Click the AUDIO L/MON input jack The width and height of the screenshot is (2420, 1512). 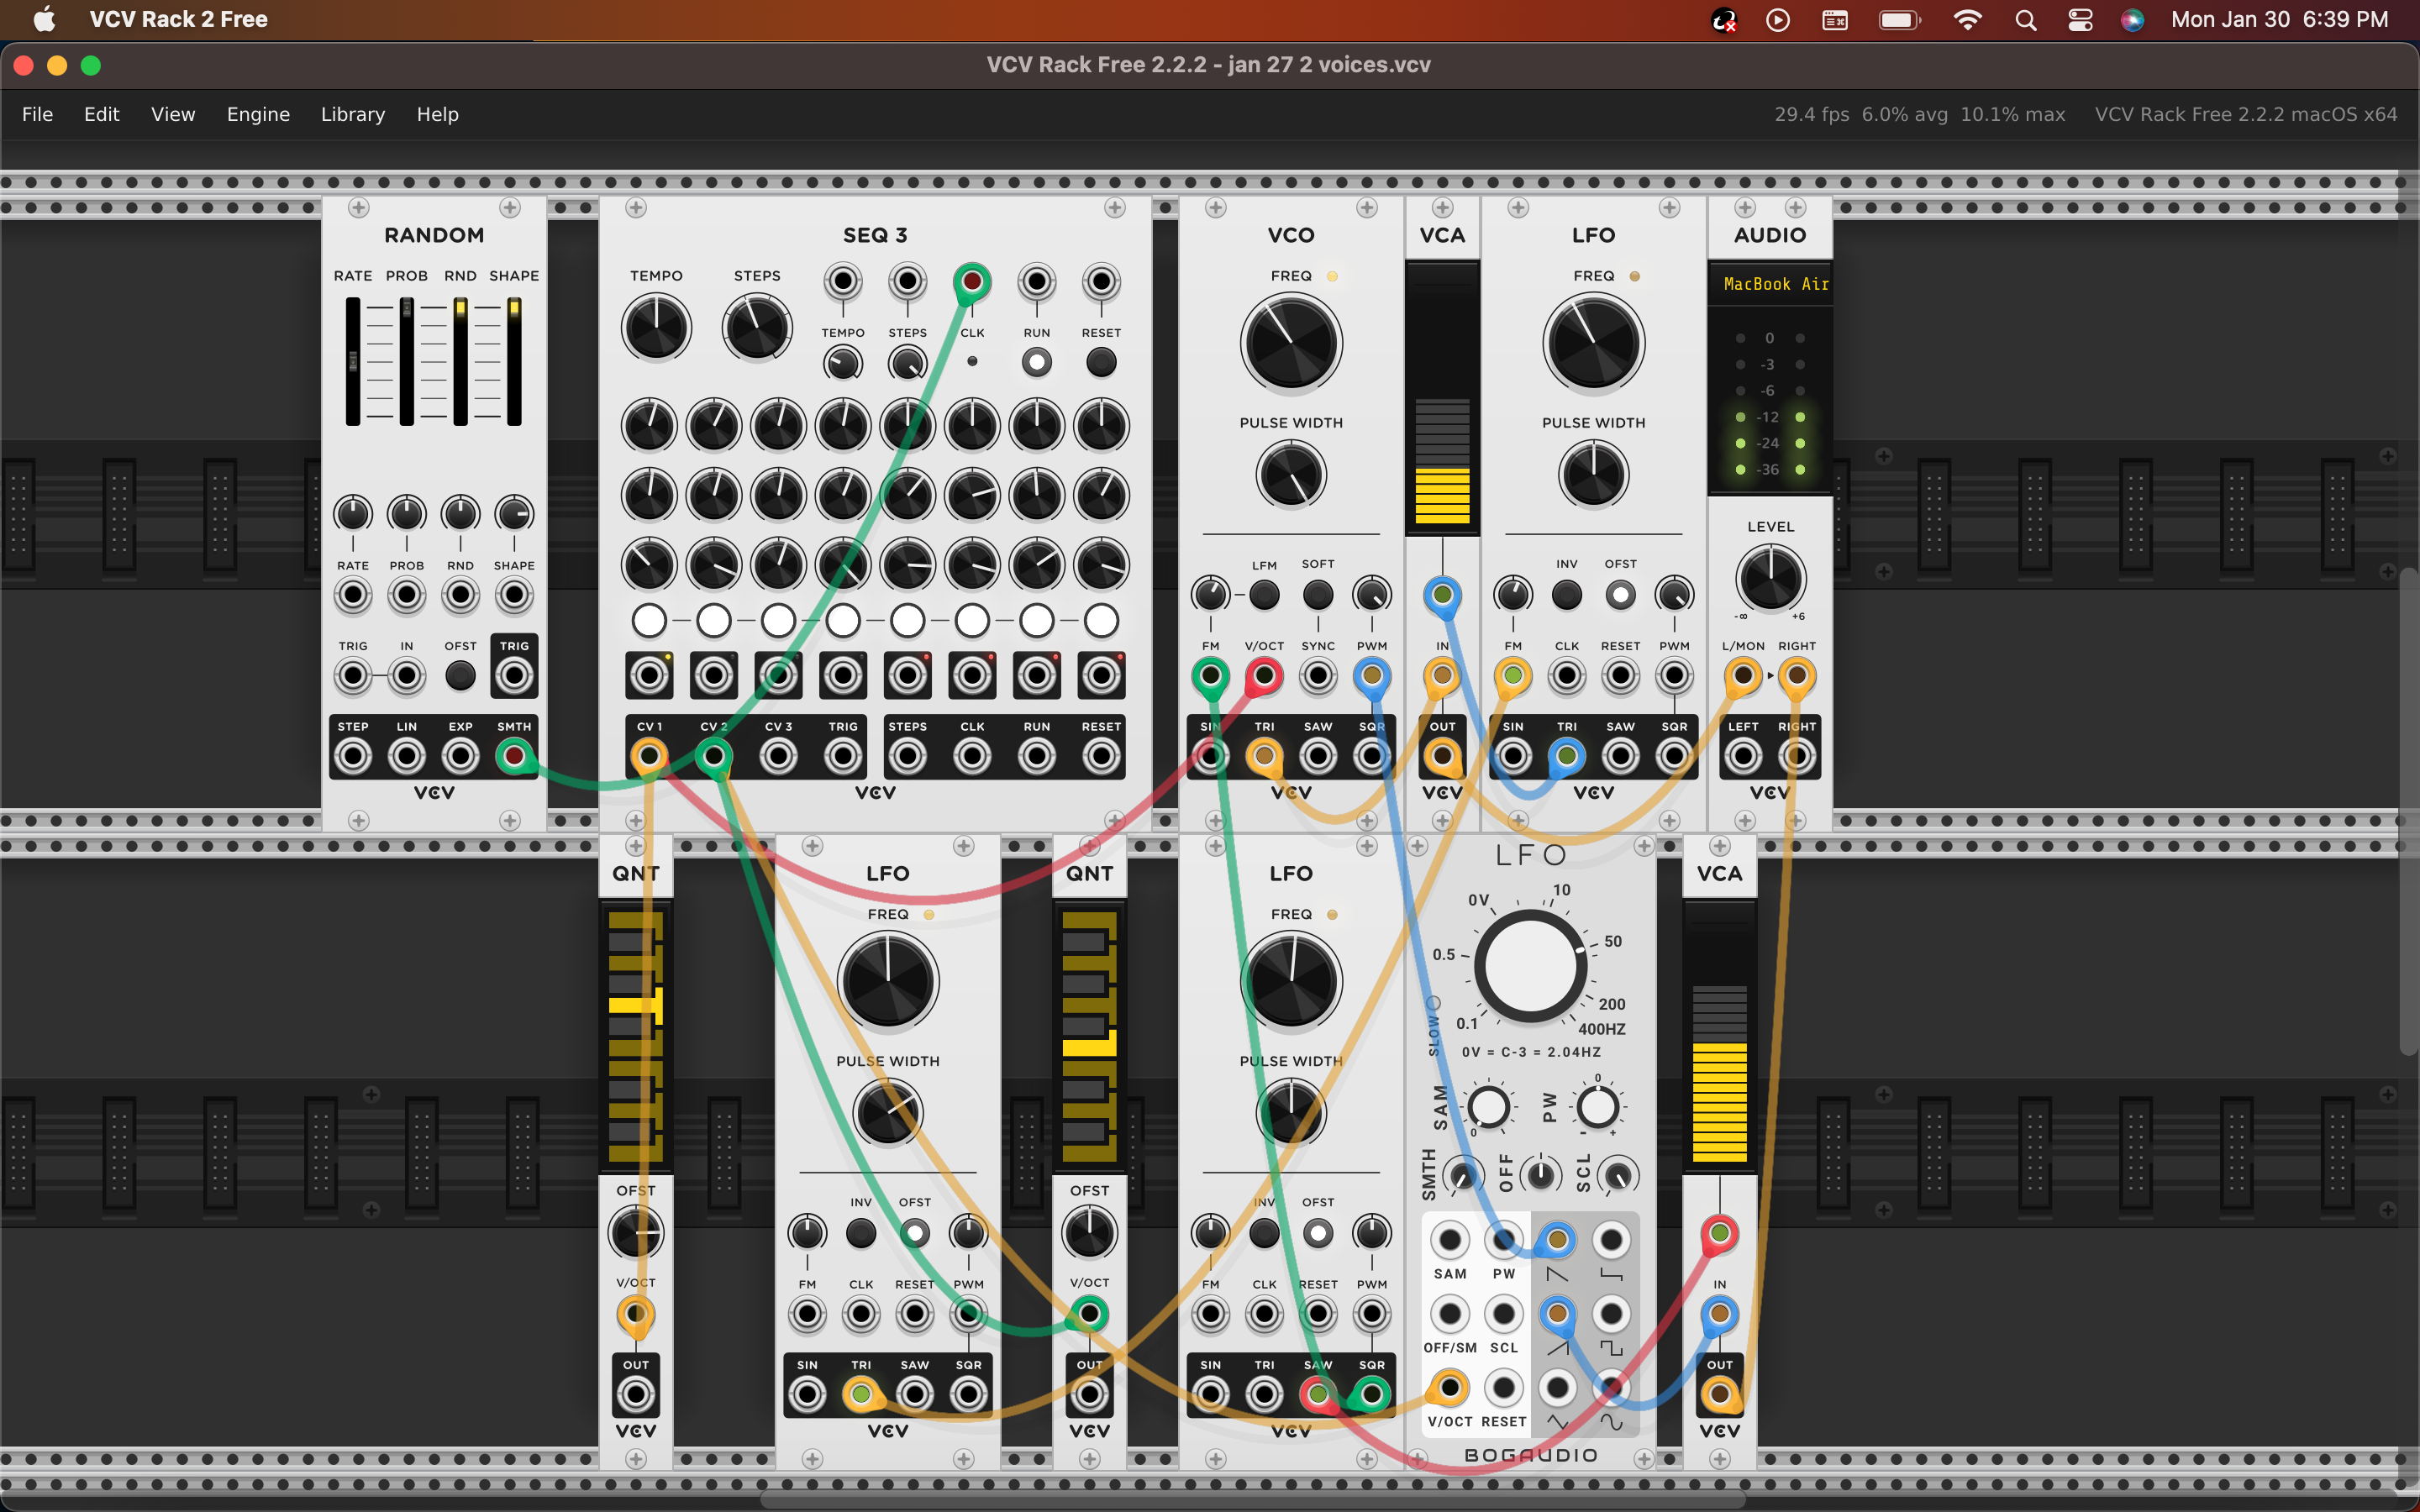[x=1743, y=676]
